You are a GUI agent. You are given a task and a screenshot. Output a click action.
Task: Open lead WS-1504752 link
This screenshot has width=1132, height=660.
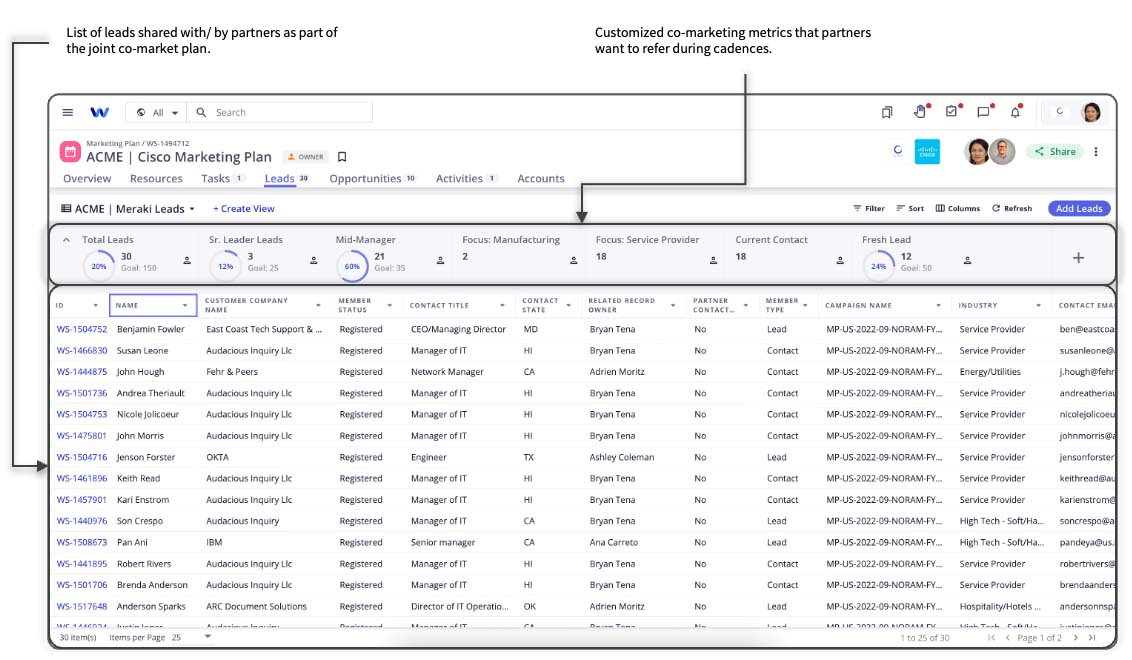pyautogui.click(x=82, y=329)
